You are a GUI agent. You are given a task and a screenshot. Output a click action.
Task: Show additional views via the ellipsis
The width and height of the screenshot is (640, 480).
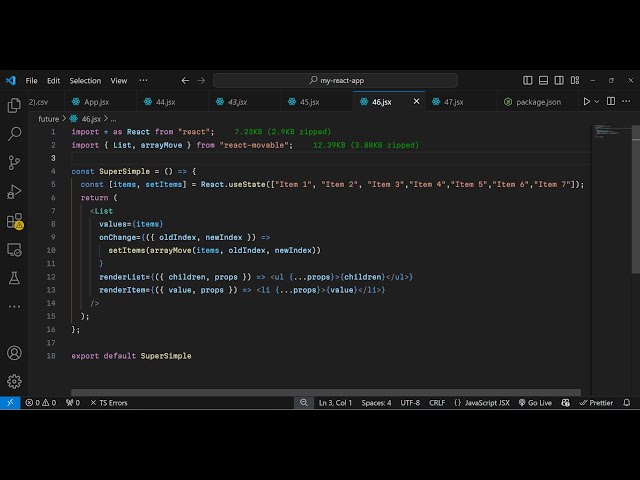(x=627, y=102)
